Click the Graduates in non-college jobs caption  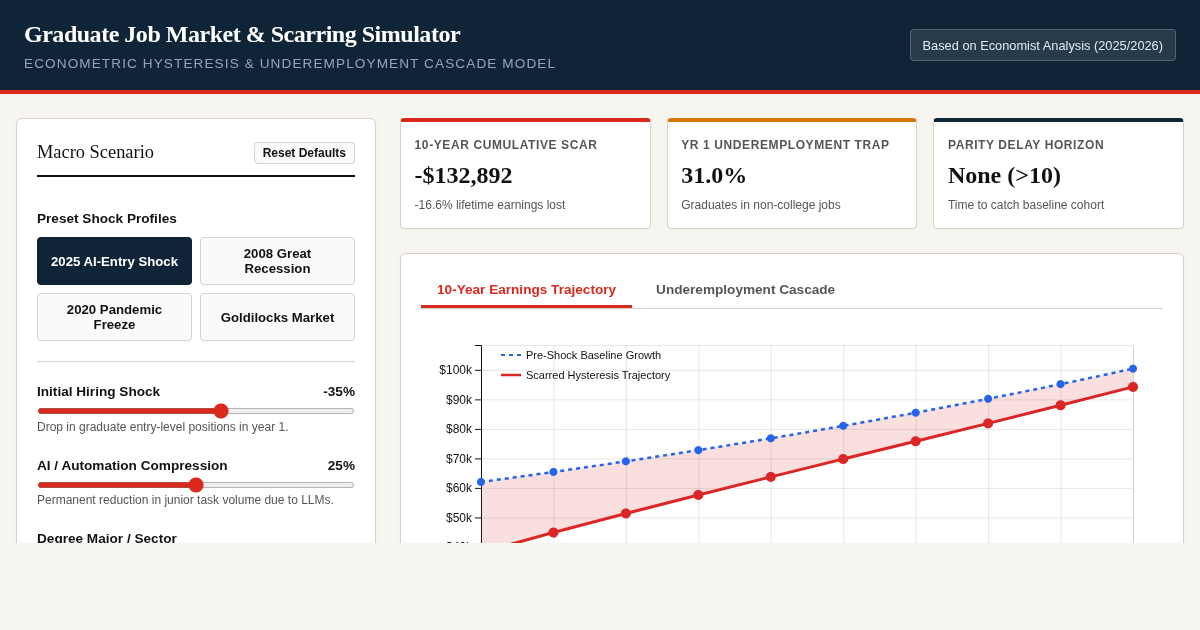[761, 205]
